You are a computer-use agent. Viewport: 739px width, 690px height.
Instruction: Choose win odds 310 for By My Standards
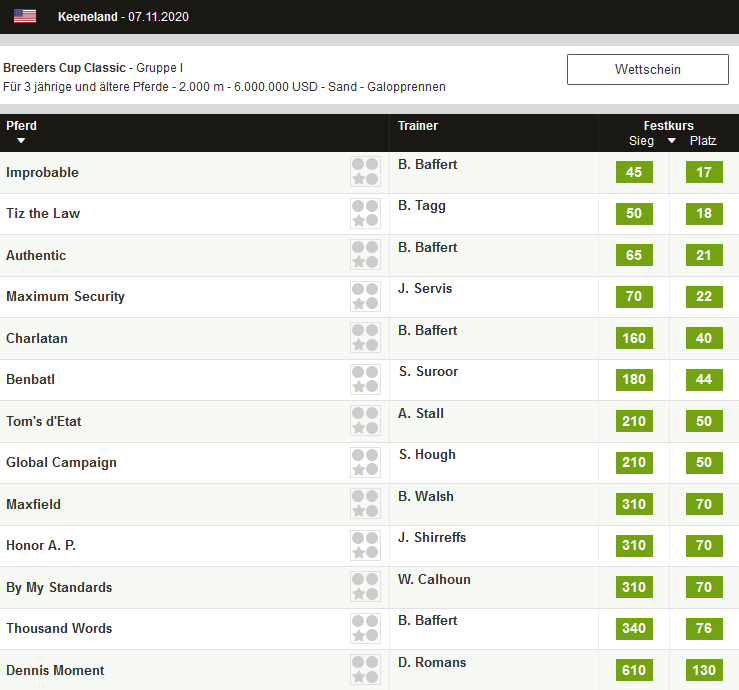point(634,587)
